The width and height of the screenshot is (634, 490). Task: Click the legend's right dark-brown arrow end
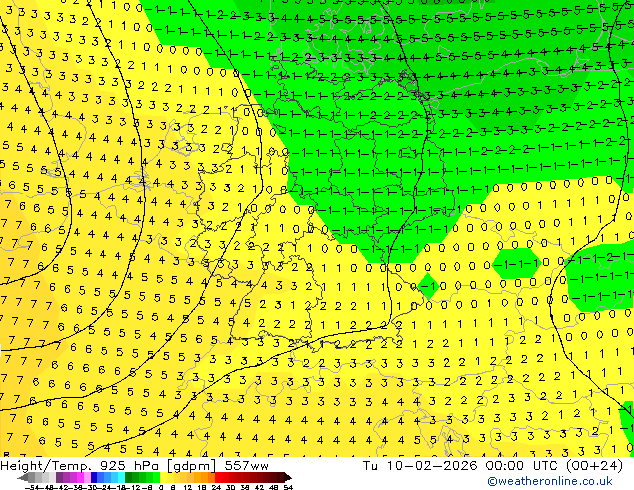(288, 478)
